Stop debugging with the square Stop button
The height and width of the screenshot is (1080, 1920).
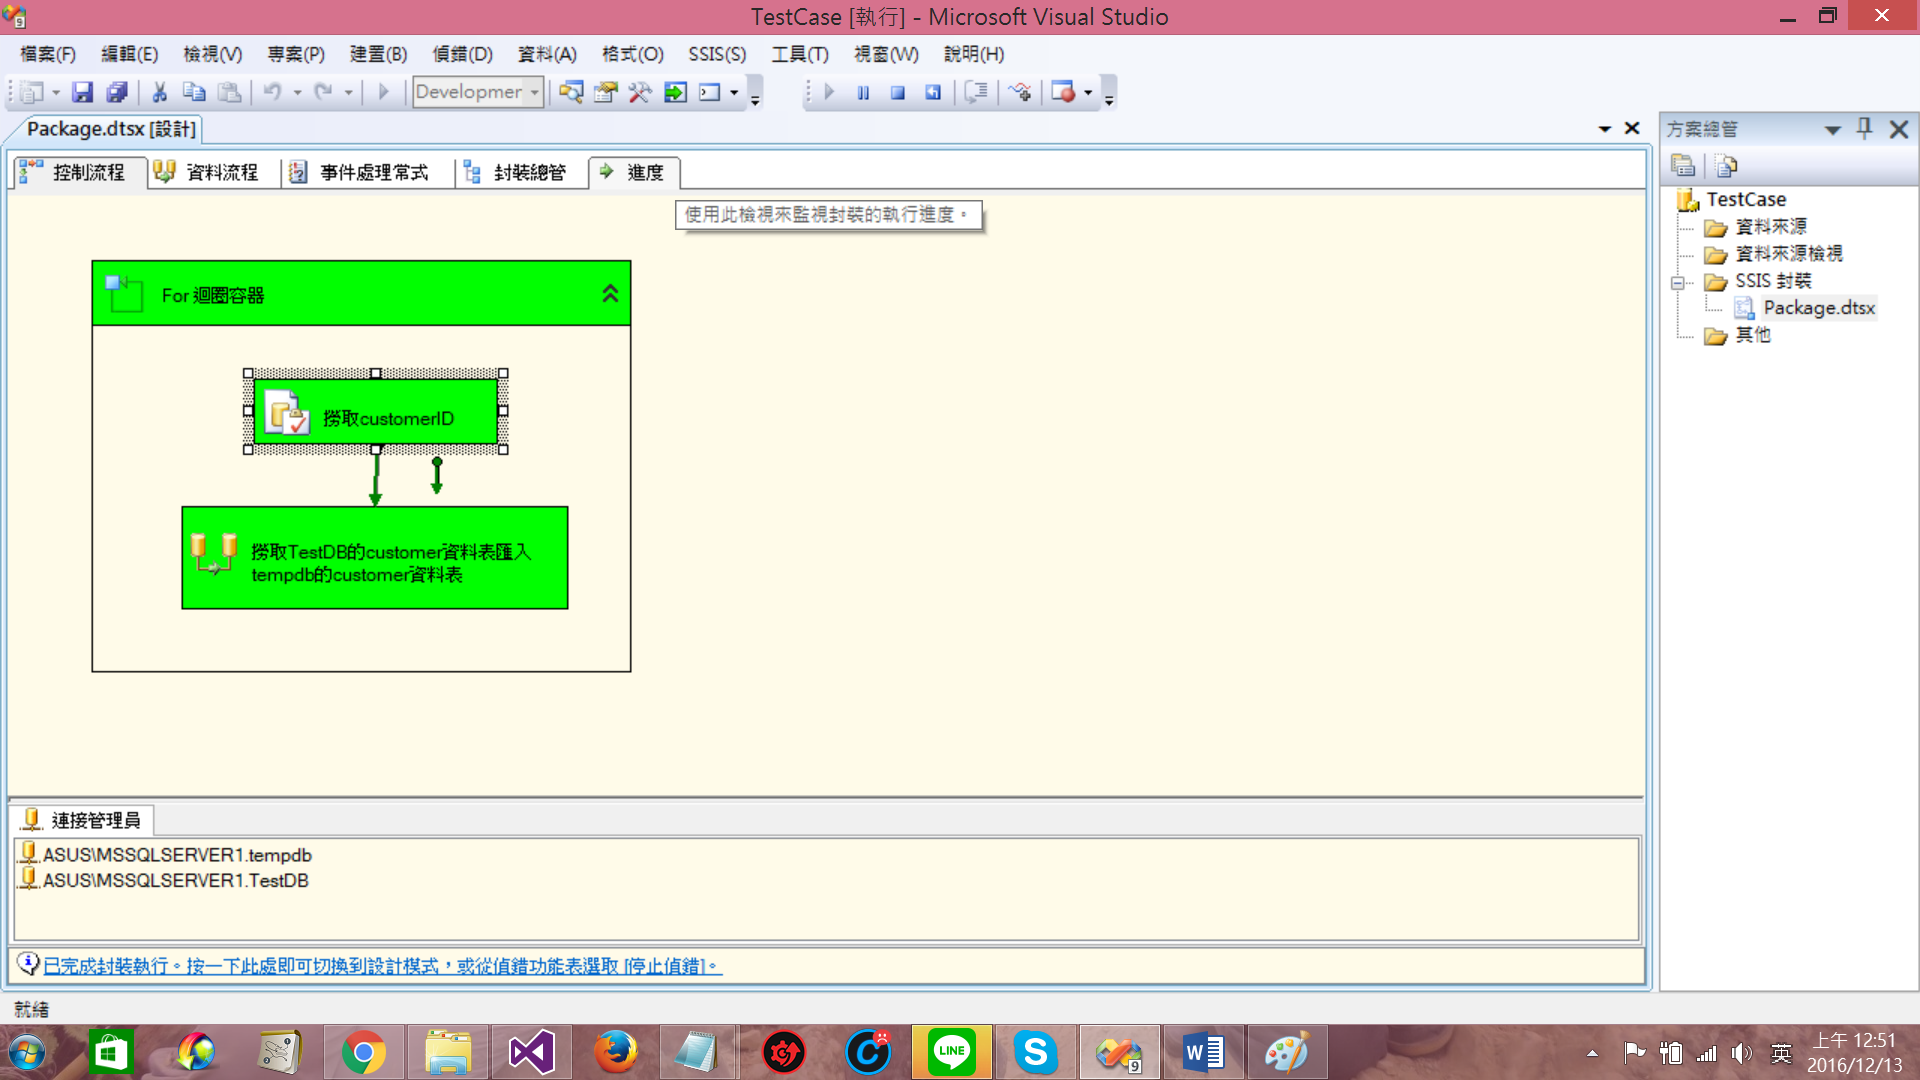(x=898, y=92)
